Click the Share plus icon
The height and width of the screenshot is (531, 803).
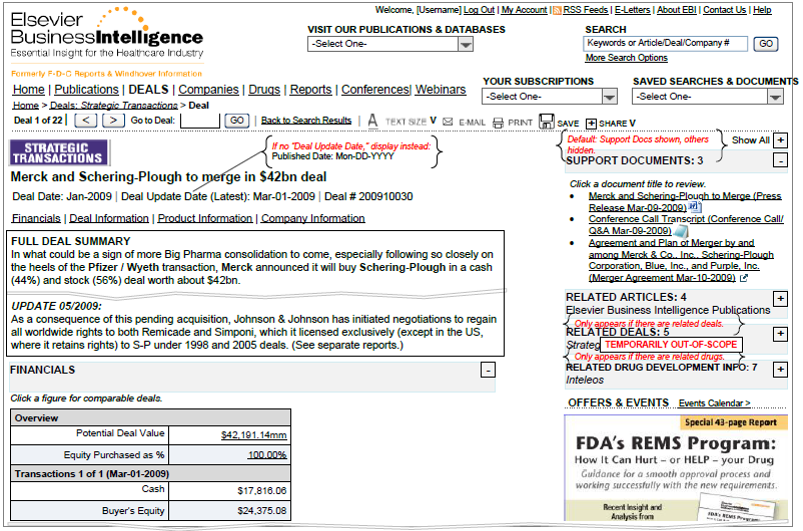pyautogui.click(x=591, y=123)
